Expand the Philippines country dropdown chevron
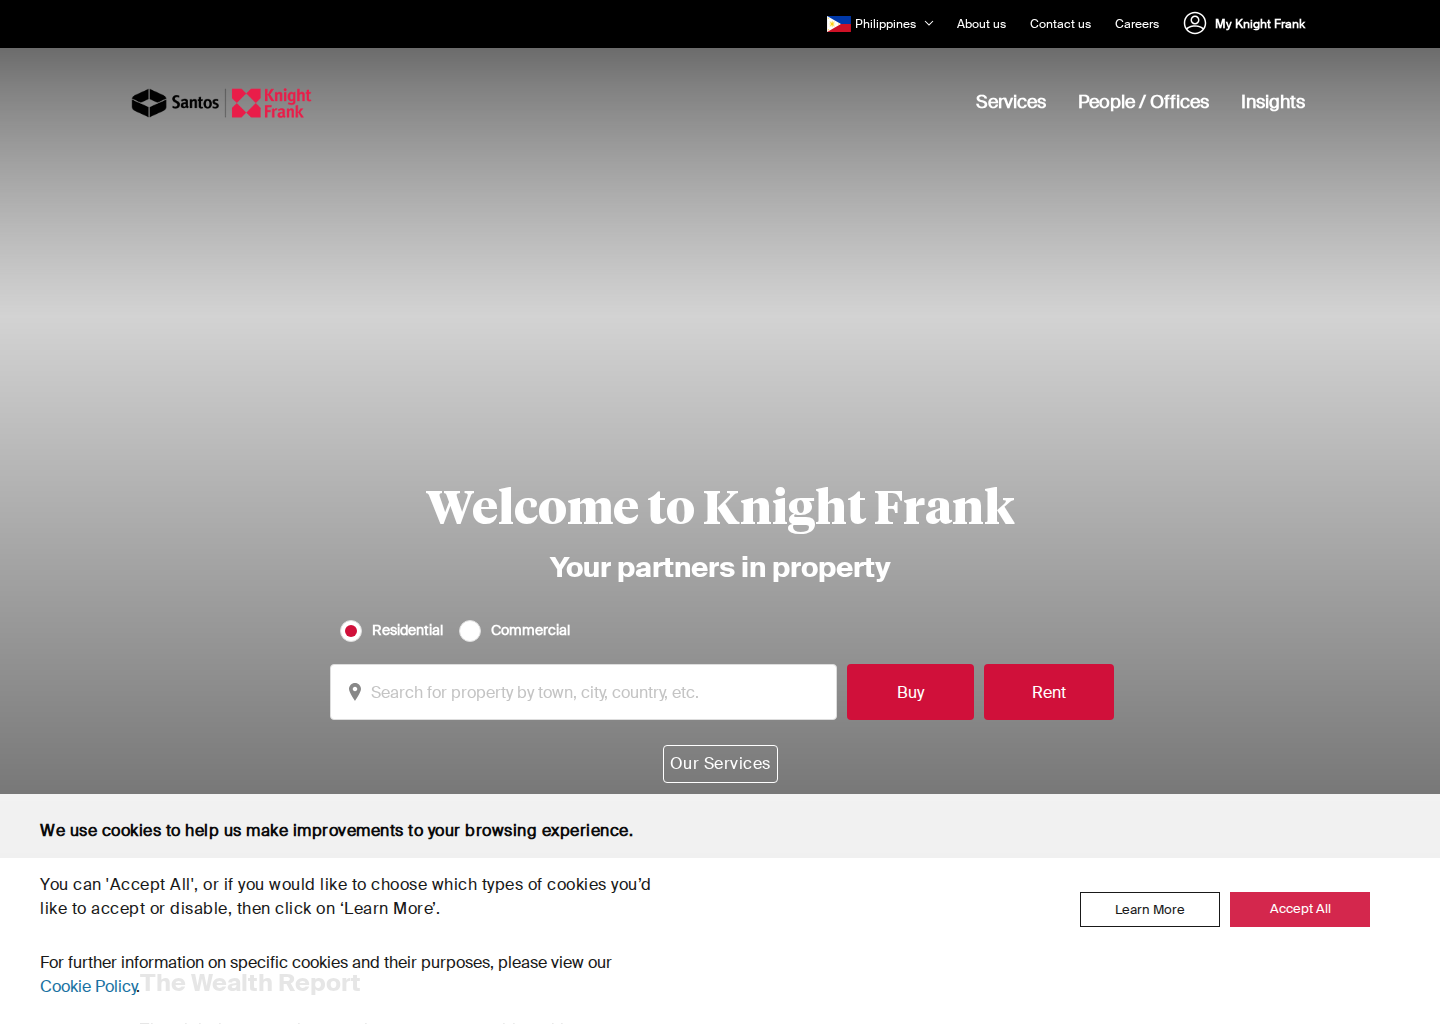Image resolution: width=1440 pixels, height=1024 pixels. [x=929, y=24]
